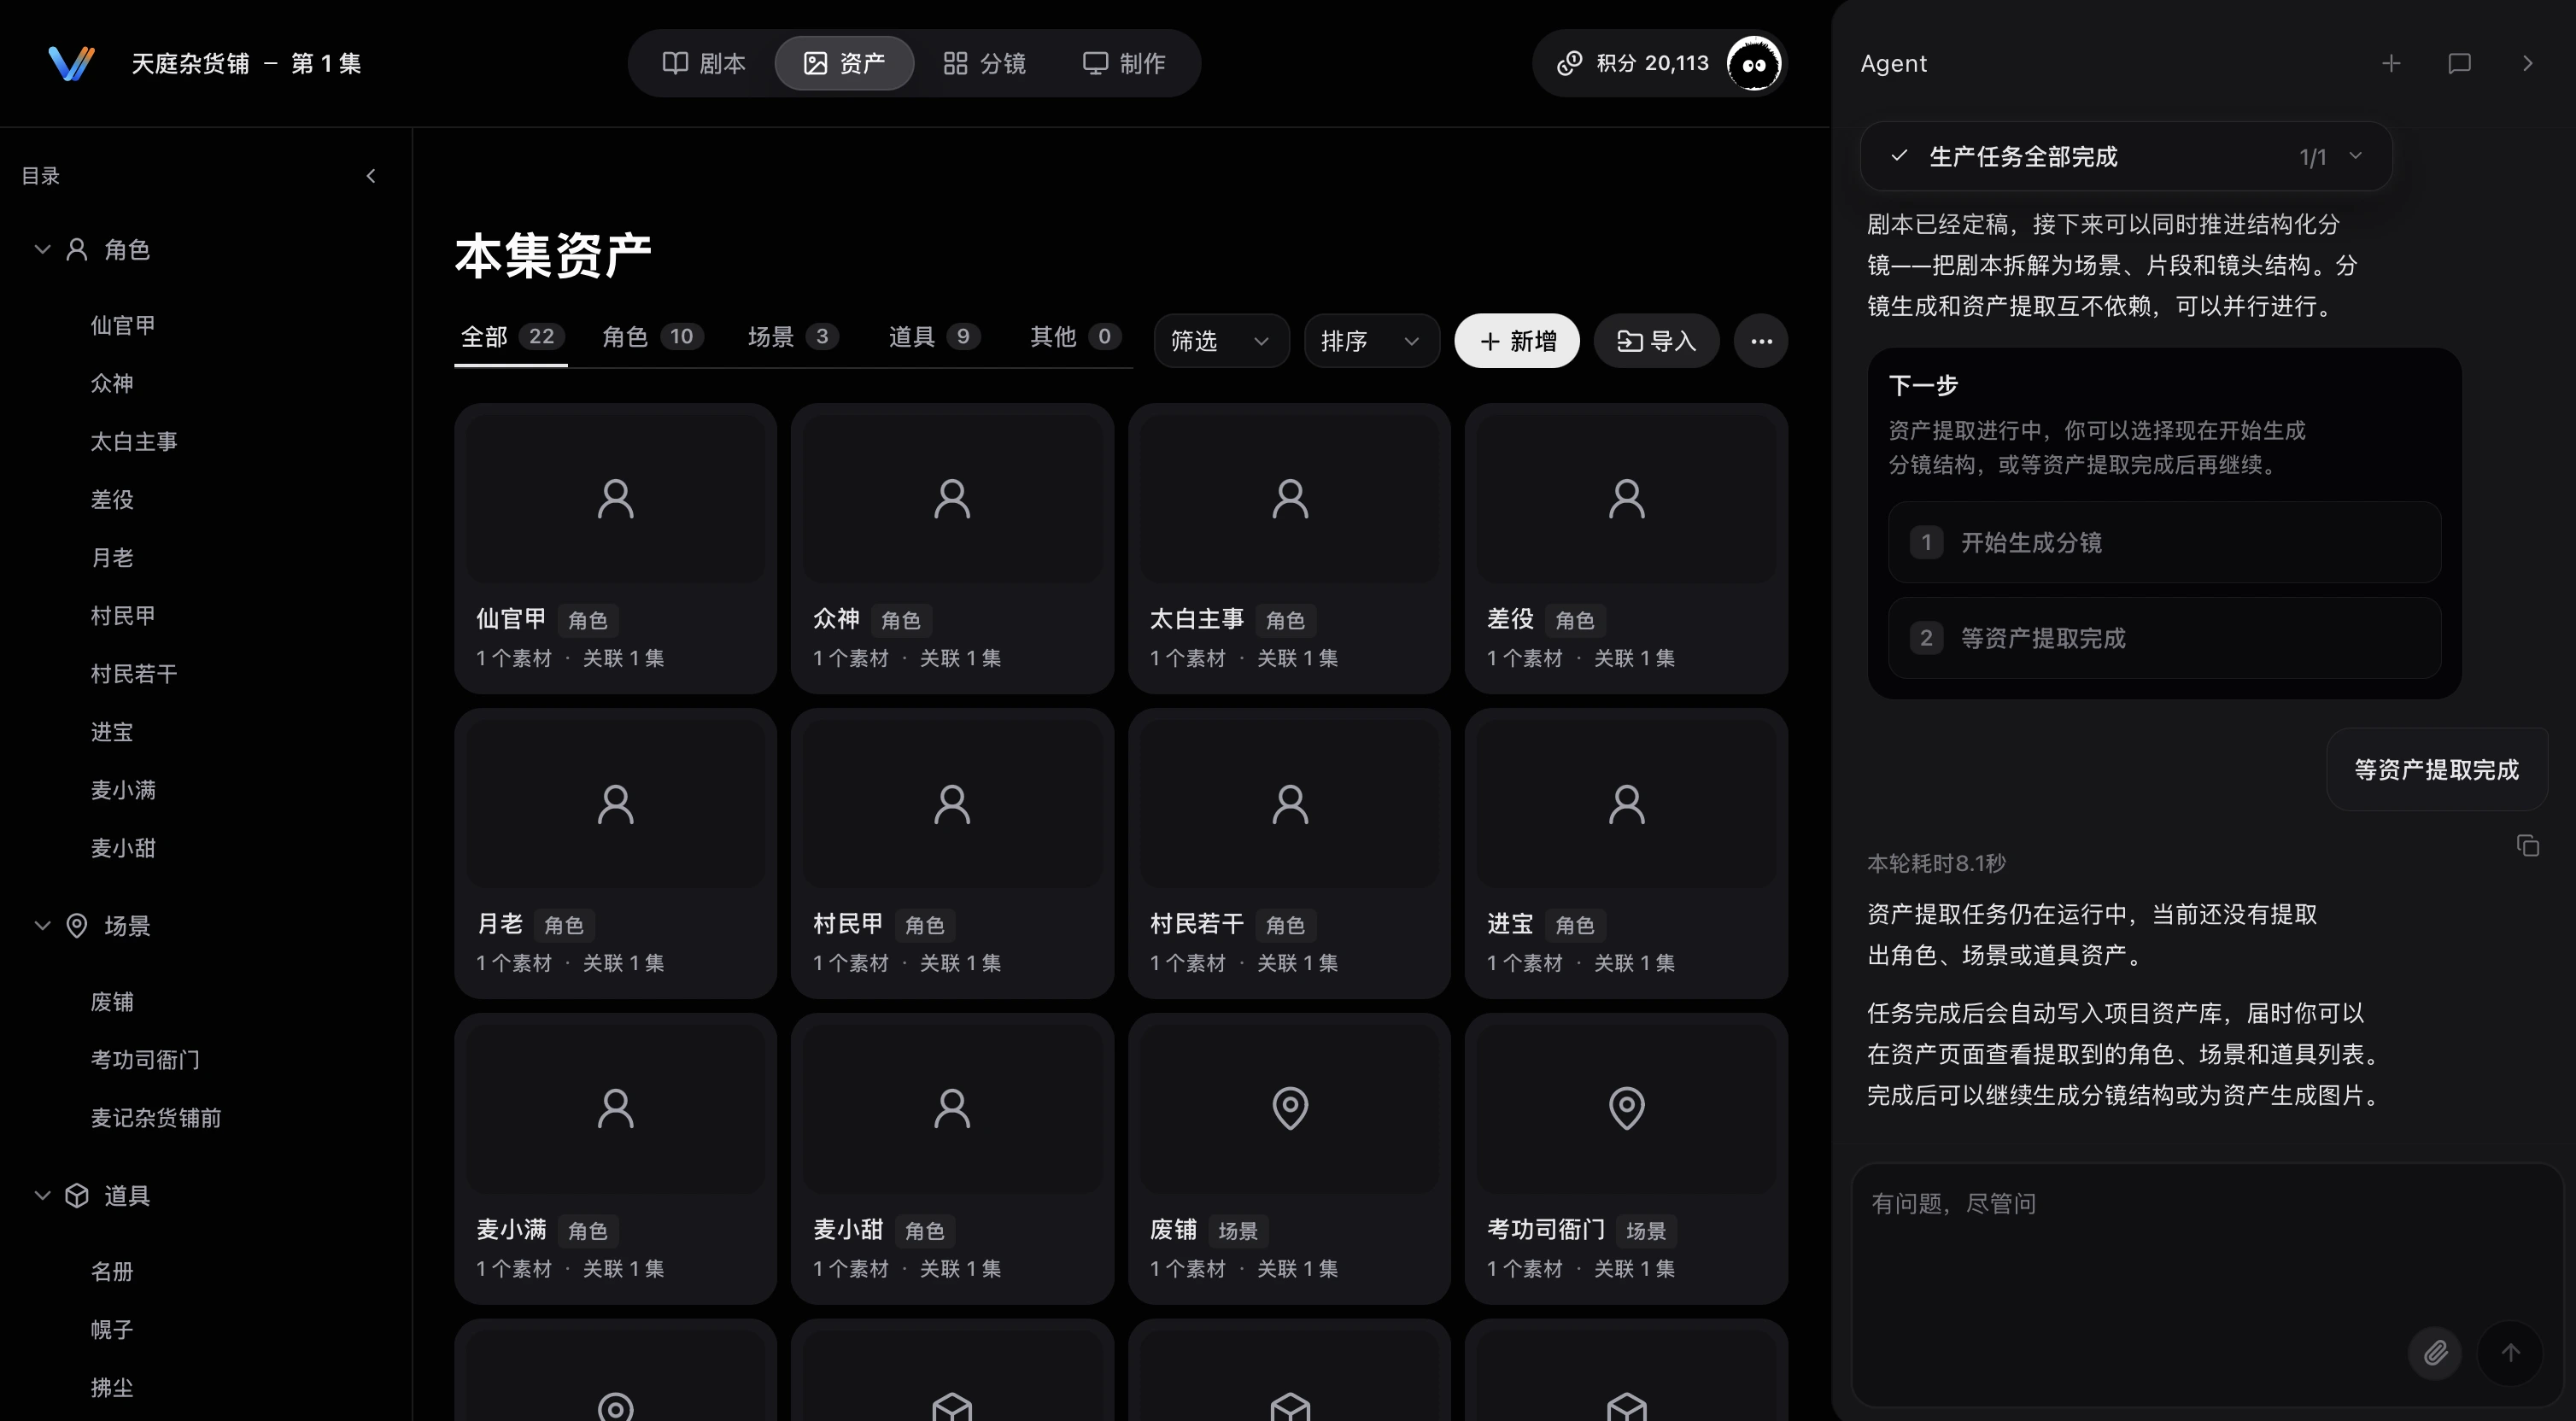2576x1421 pixels.
Task: Open the user avatar menu
Action: [x=1754, y=64]
